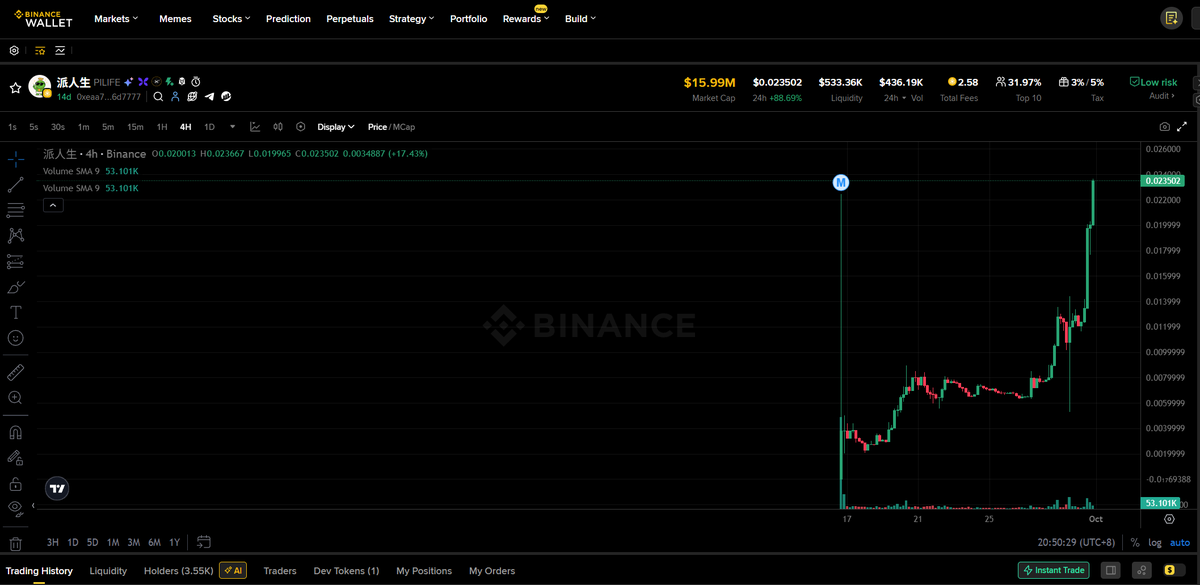Enter fullscreen chart mode

point(1182,127)
